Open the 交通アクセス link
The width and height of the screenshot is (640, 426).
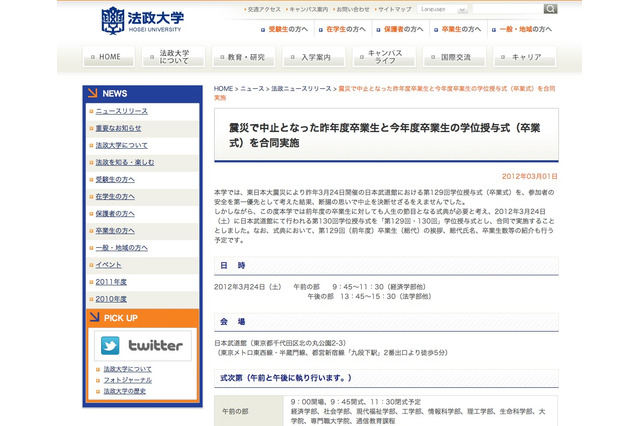(x=264, y=9)
